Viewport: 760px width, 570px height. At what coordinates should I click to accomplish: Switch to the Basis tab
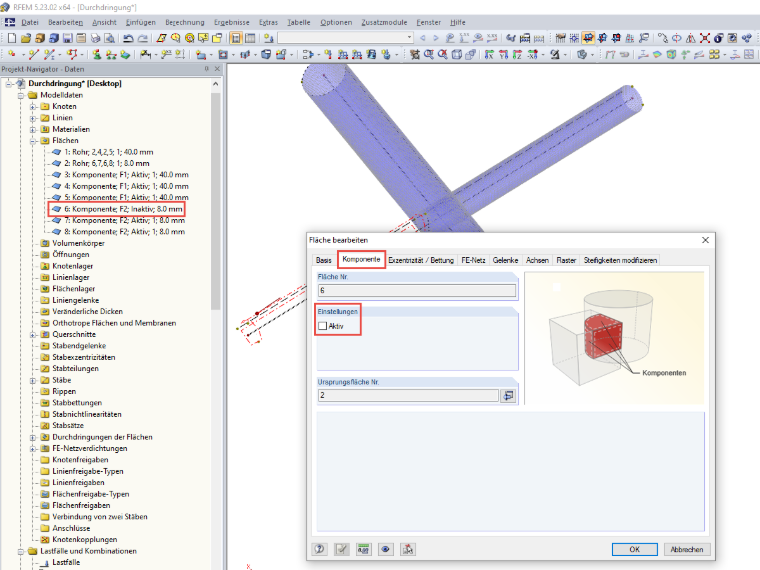point(324,260)
